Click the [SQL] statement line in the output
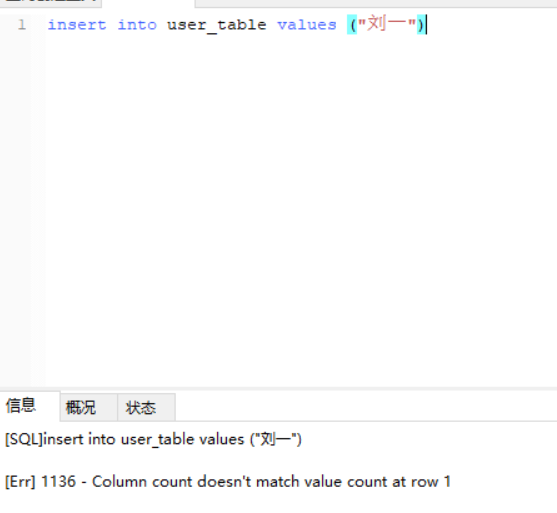This screenshot has height=513, width=557. click(153, 439)
